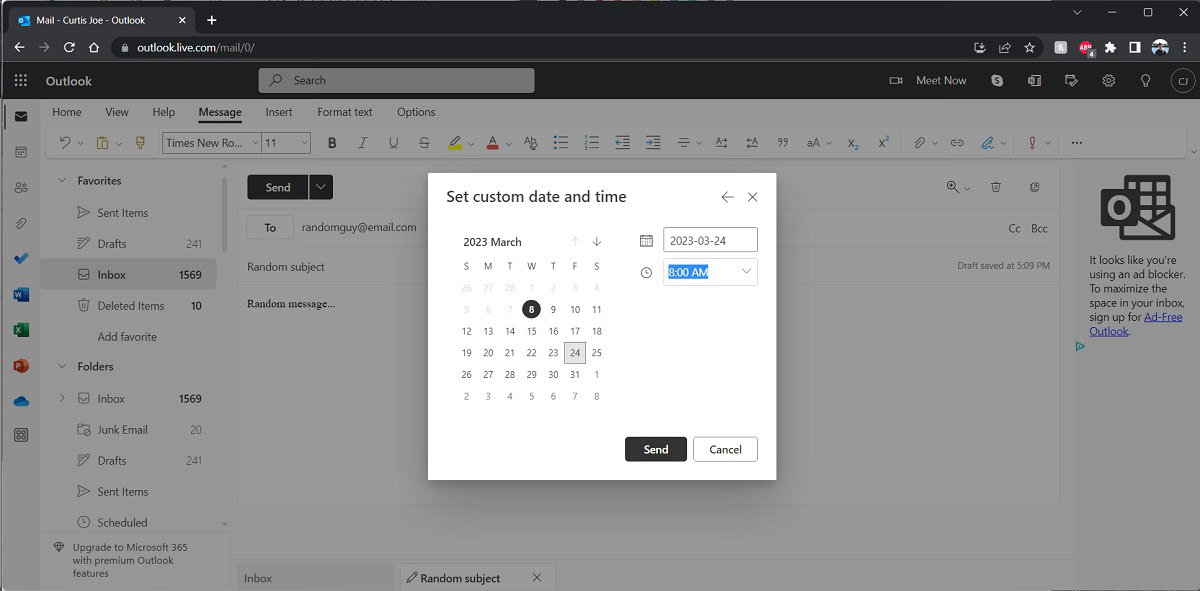
Task: Apply Superscript formatting
Action: 883,143
